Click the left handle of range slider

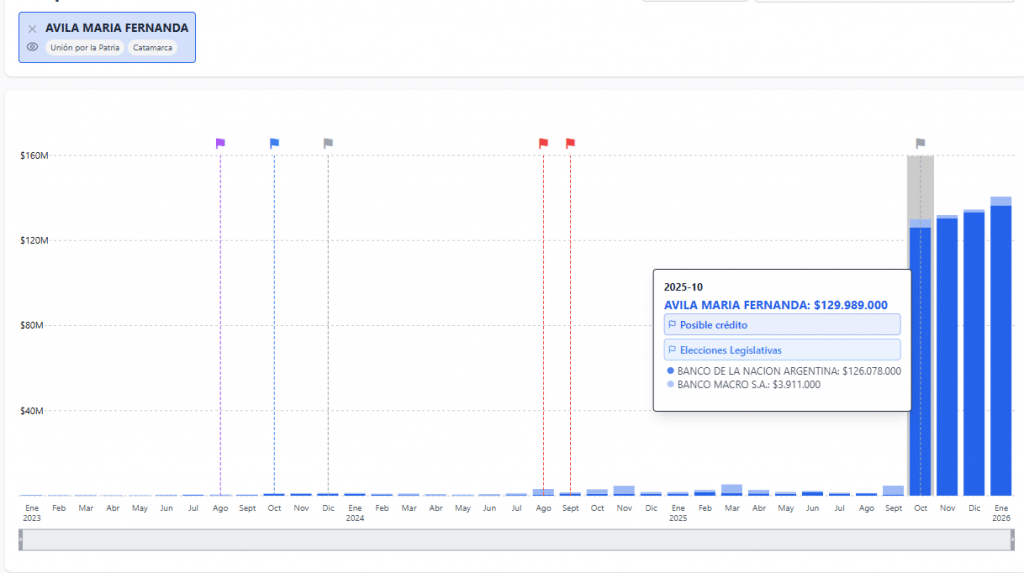[21, 540]
